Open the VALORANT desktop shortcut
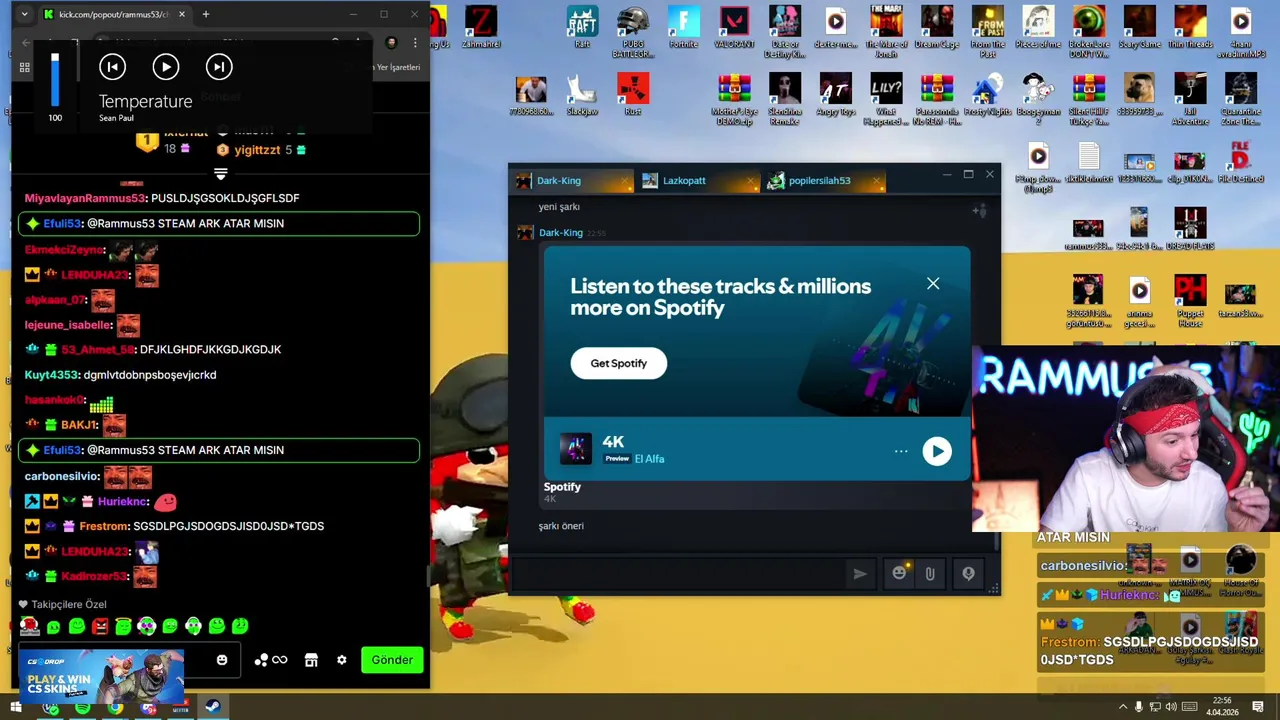The height and width of the screenshot is (720, 1280). click(734, 27)
